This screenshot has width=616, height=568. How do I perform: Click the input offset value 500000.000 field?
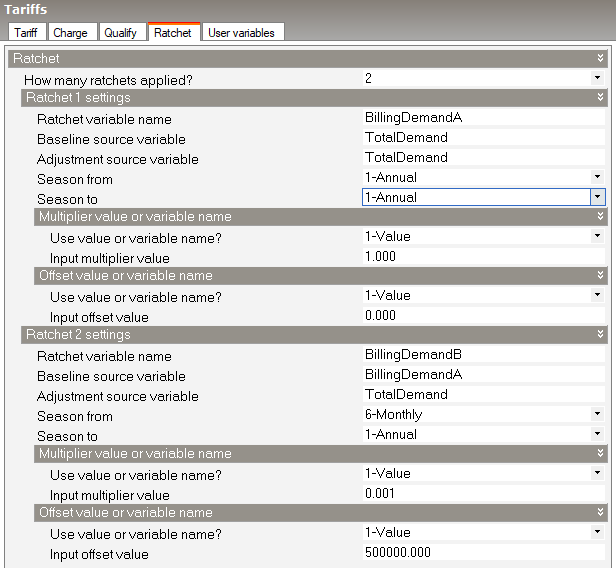[x=480, y=553]
